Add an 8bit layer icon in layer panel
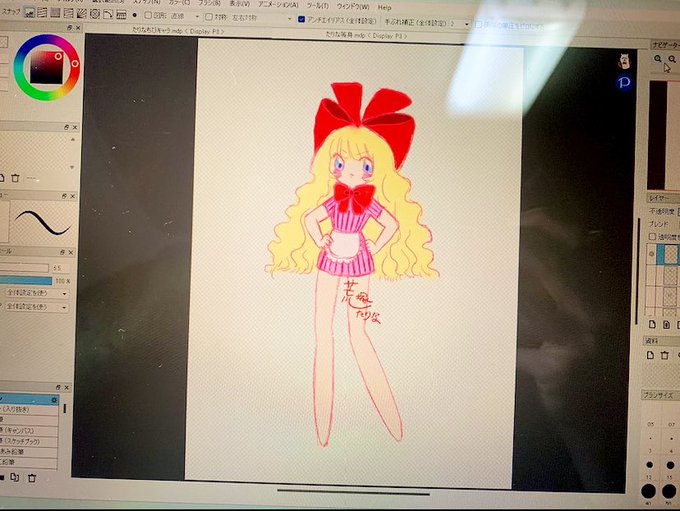The height and width of the screenshot is (511, 680). point(667,325)
